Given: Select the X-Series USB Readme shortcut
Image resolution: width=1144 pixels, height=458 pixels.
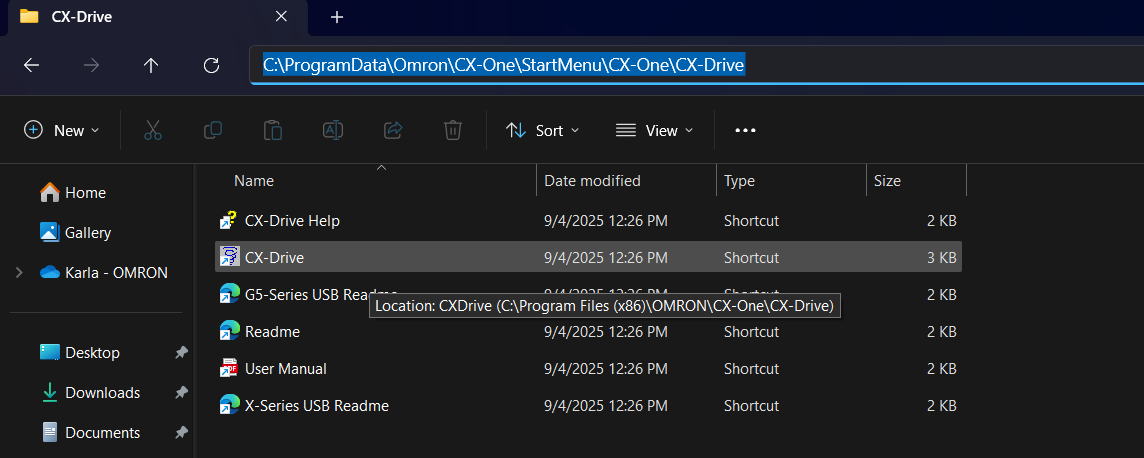Looking at the screenshot, I should click(x=317, y=405).
